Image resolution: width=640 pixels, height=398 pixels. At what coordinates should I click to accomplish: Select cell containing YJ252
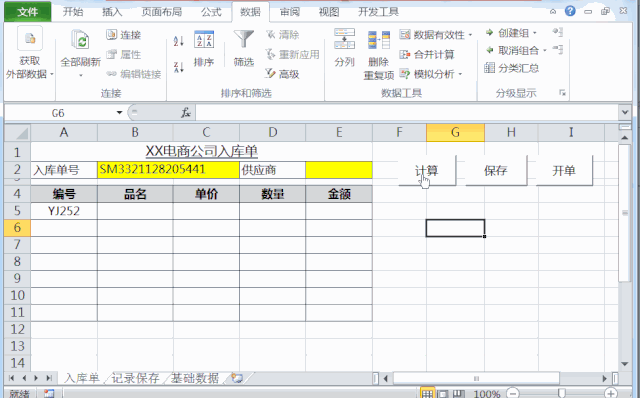64,211
